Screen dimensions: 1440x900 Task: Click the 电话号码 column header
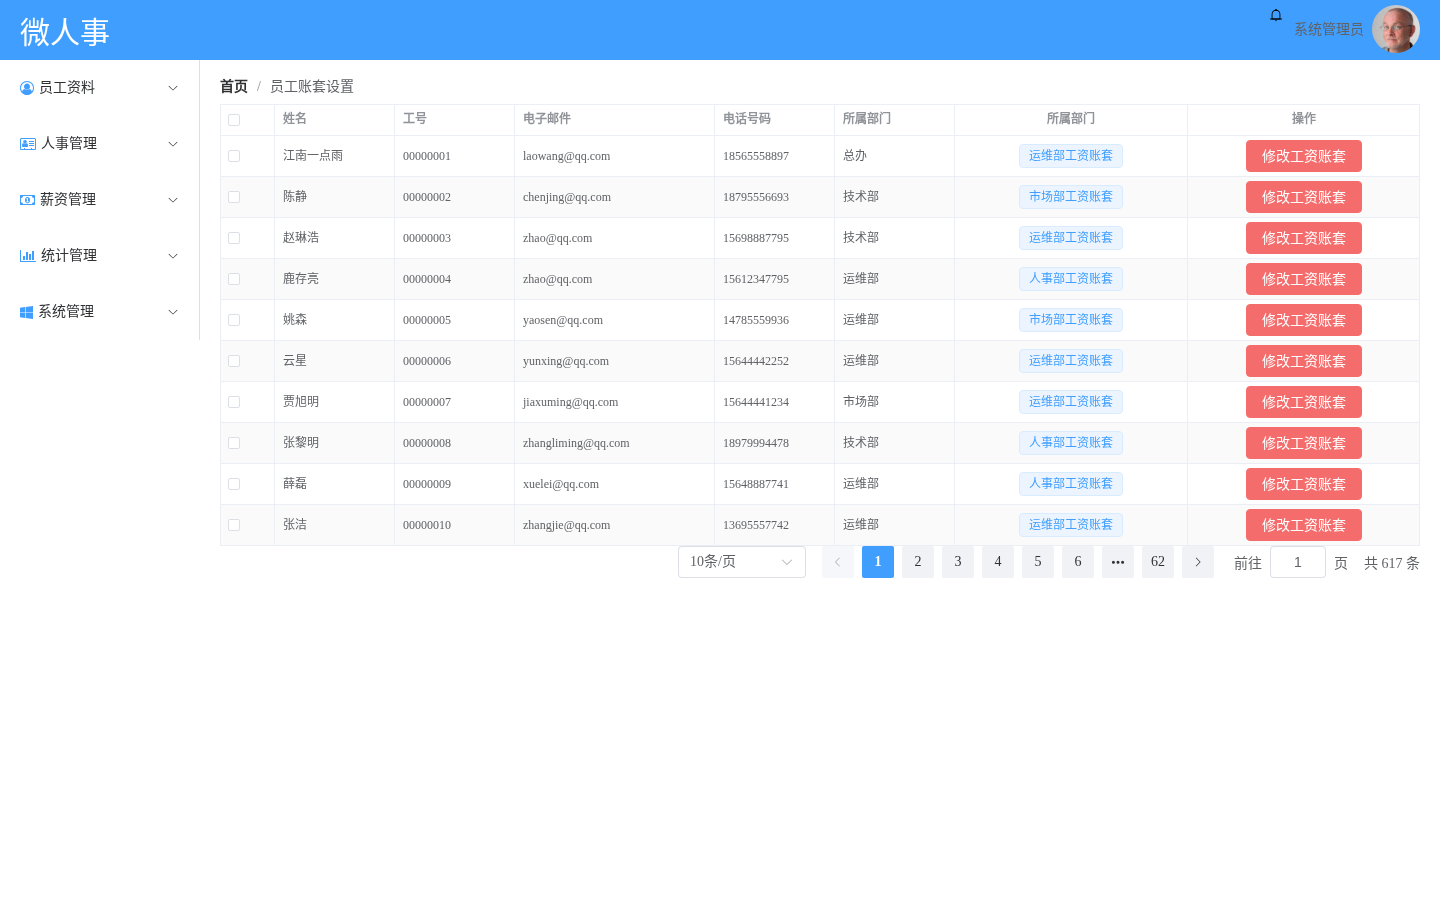tap(747, 119)
